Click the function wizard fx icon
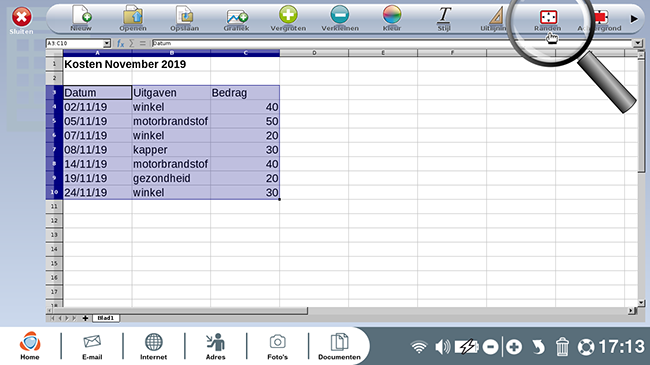This screenshot has height=365, width=650. (120, 43)
